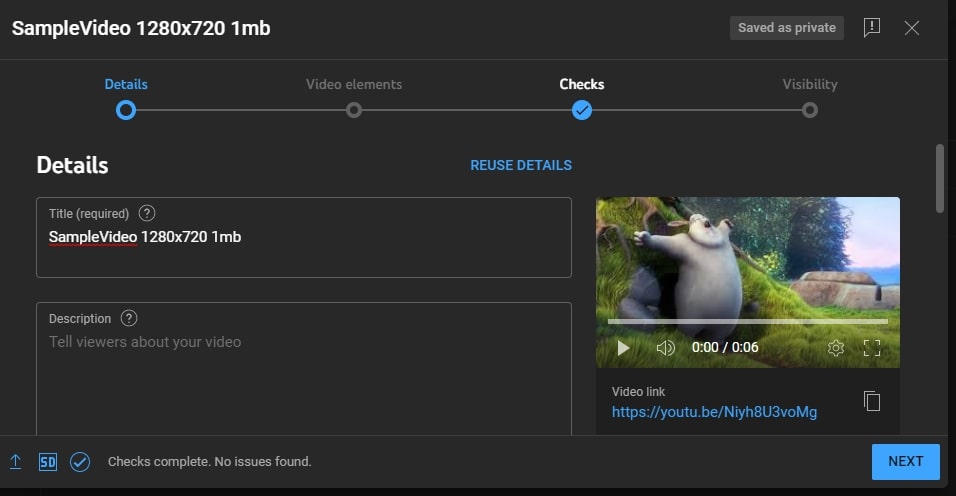Click 'Checks complete. No issues found.' text
Image resolution: width=956 pixels, height=496 pixels.
[x=210, y=461]
